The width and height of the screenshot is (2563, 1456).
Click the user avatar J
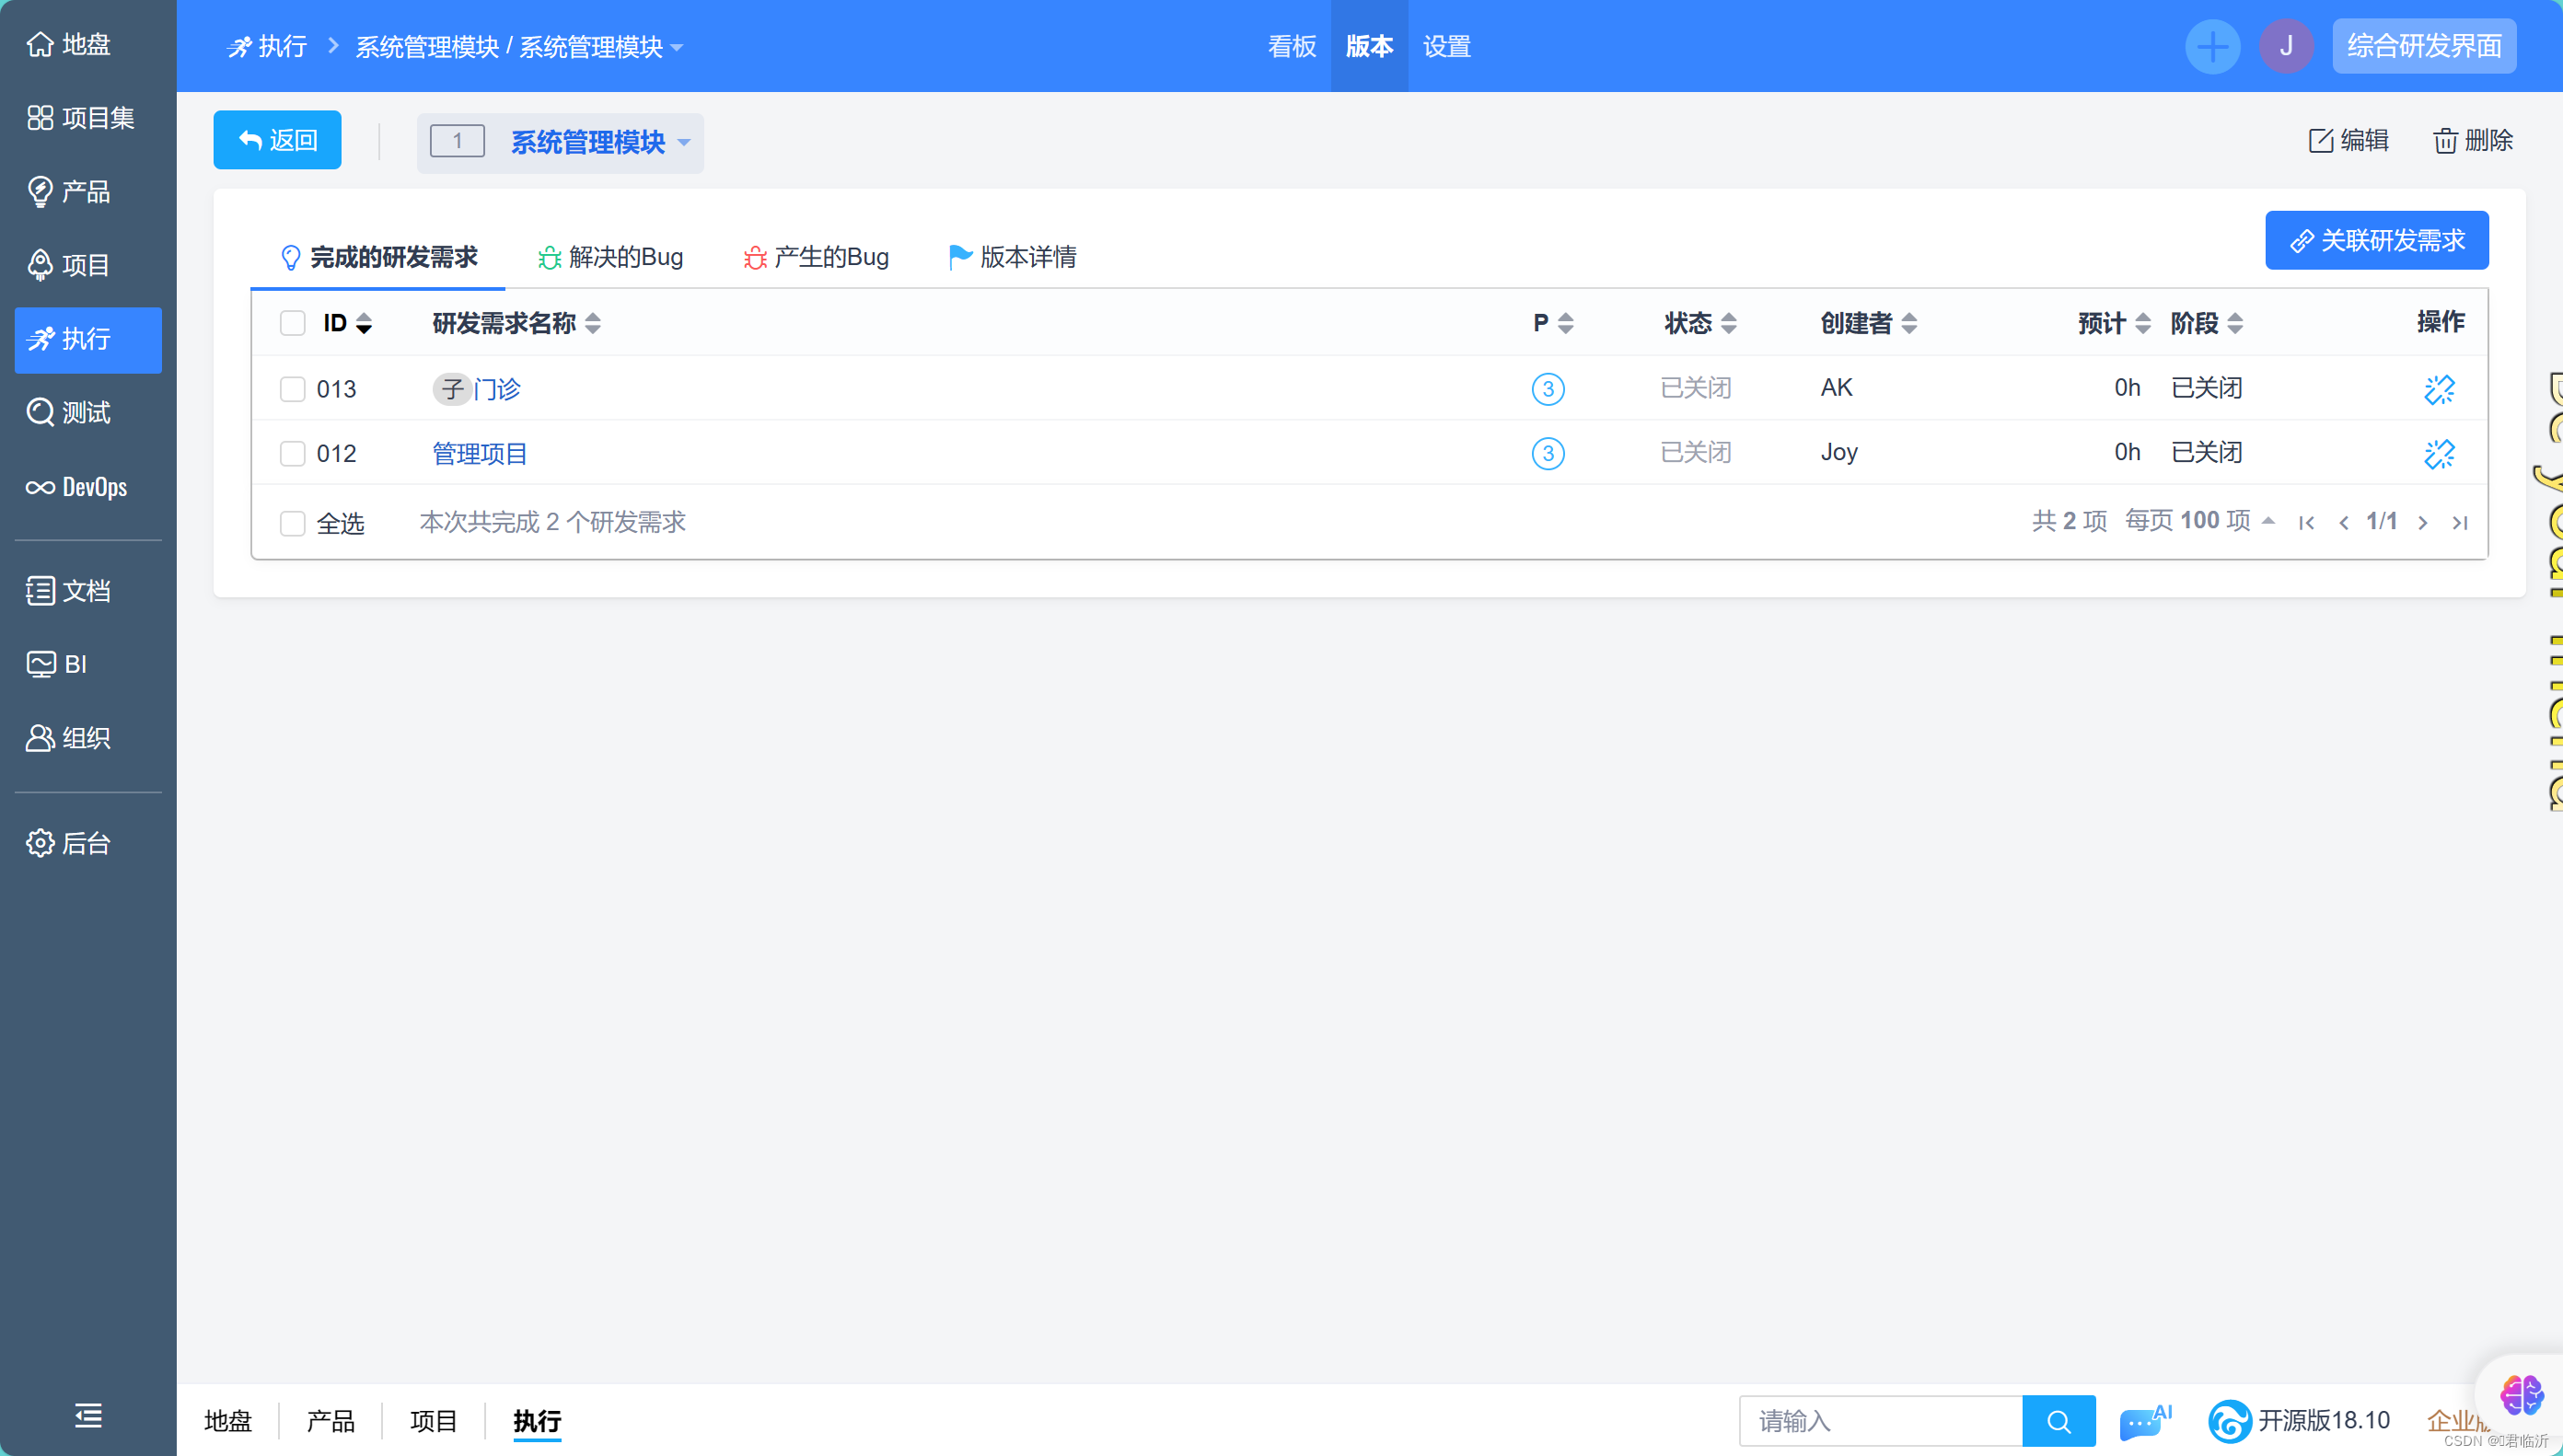[2286, 46]
